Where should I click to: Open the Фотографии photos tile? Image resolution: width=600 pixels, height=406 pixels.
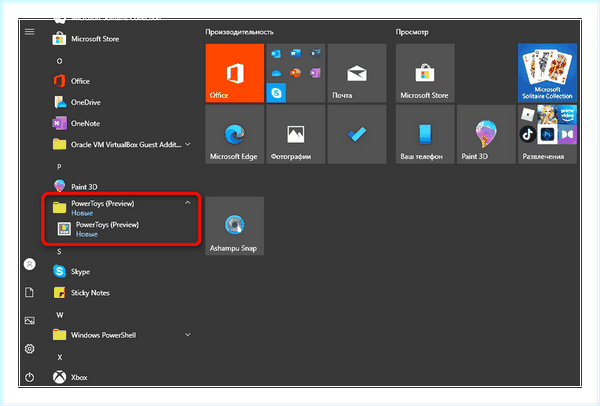coord(296,134)
